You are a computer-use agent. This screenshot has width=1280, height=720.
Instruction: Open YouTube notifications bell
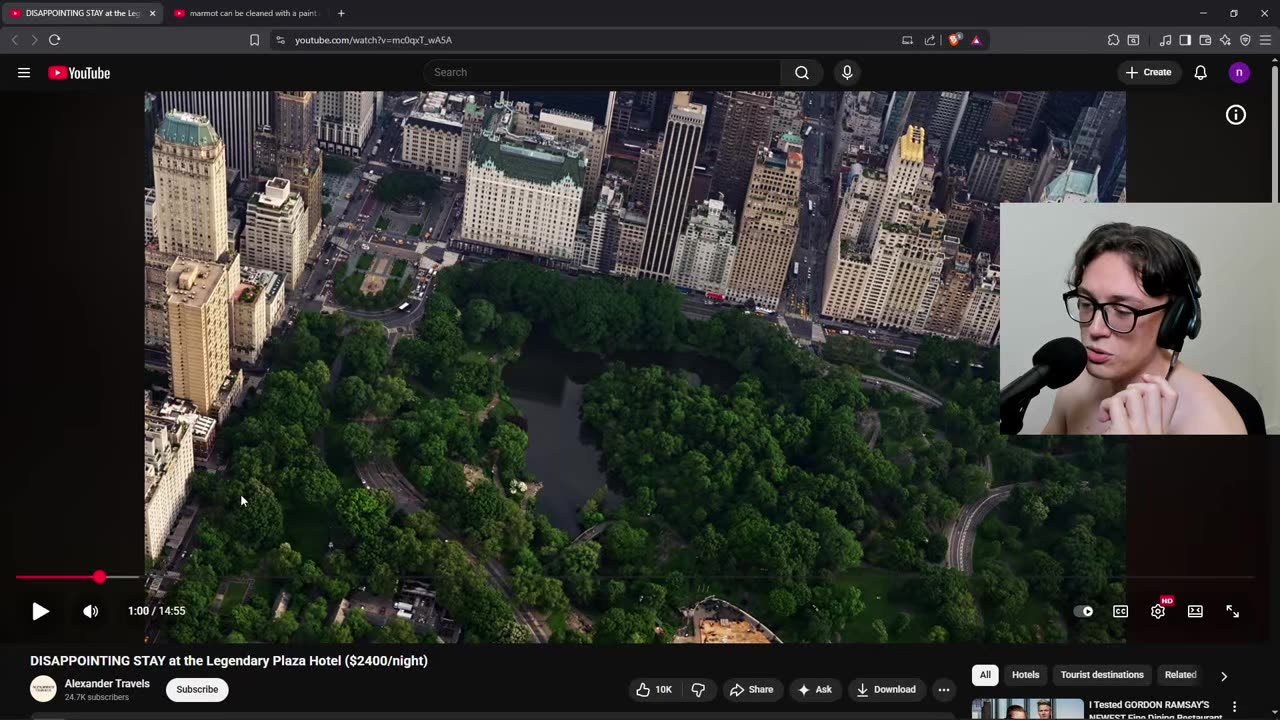pos(1200,73)
